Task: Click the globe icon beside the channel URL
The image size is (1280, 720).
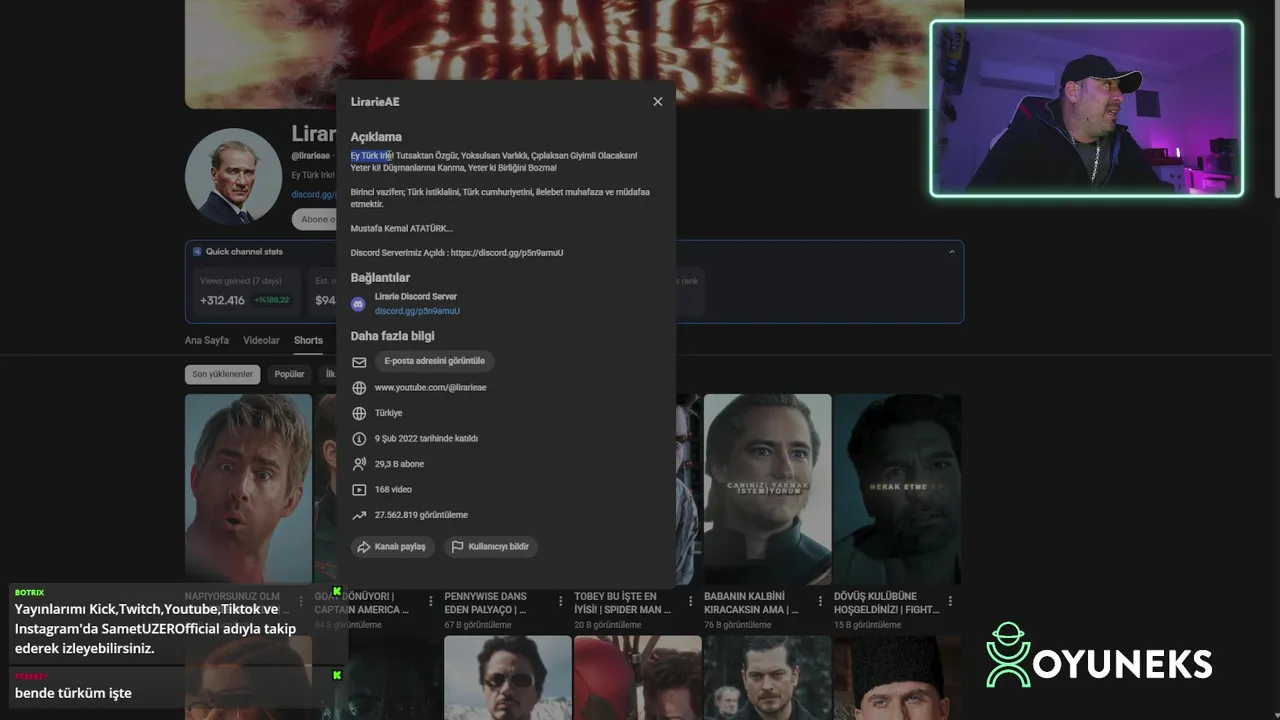Action: pos(359,388)
